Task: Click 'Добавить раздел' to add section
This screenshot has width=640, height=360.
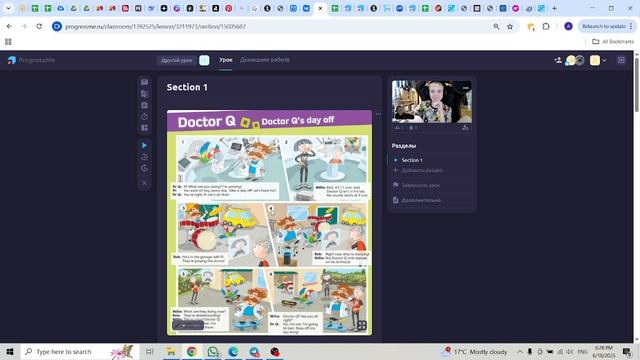Action: pos(422,170)
